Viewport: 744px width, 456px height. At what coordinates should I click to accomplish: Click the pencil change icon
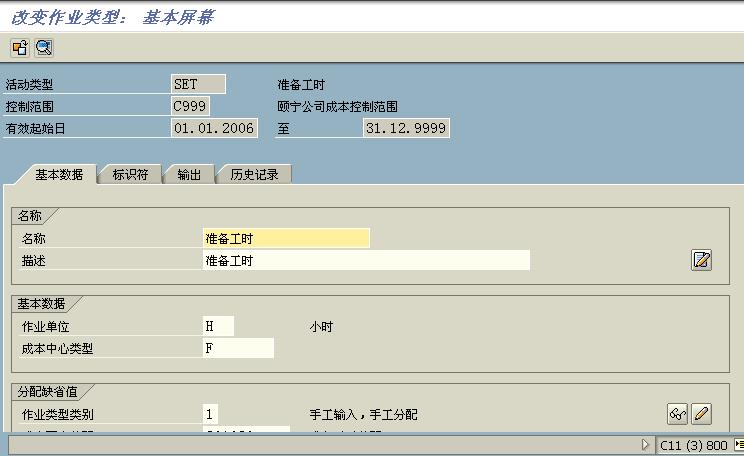(x=701, y=414)
